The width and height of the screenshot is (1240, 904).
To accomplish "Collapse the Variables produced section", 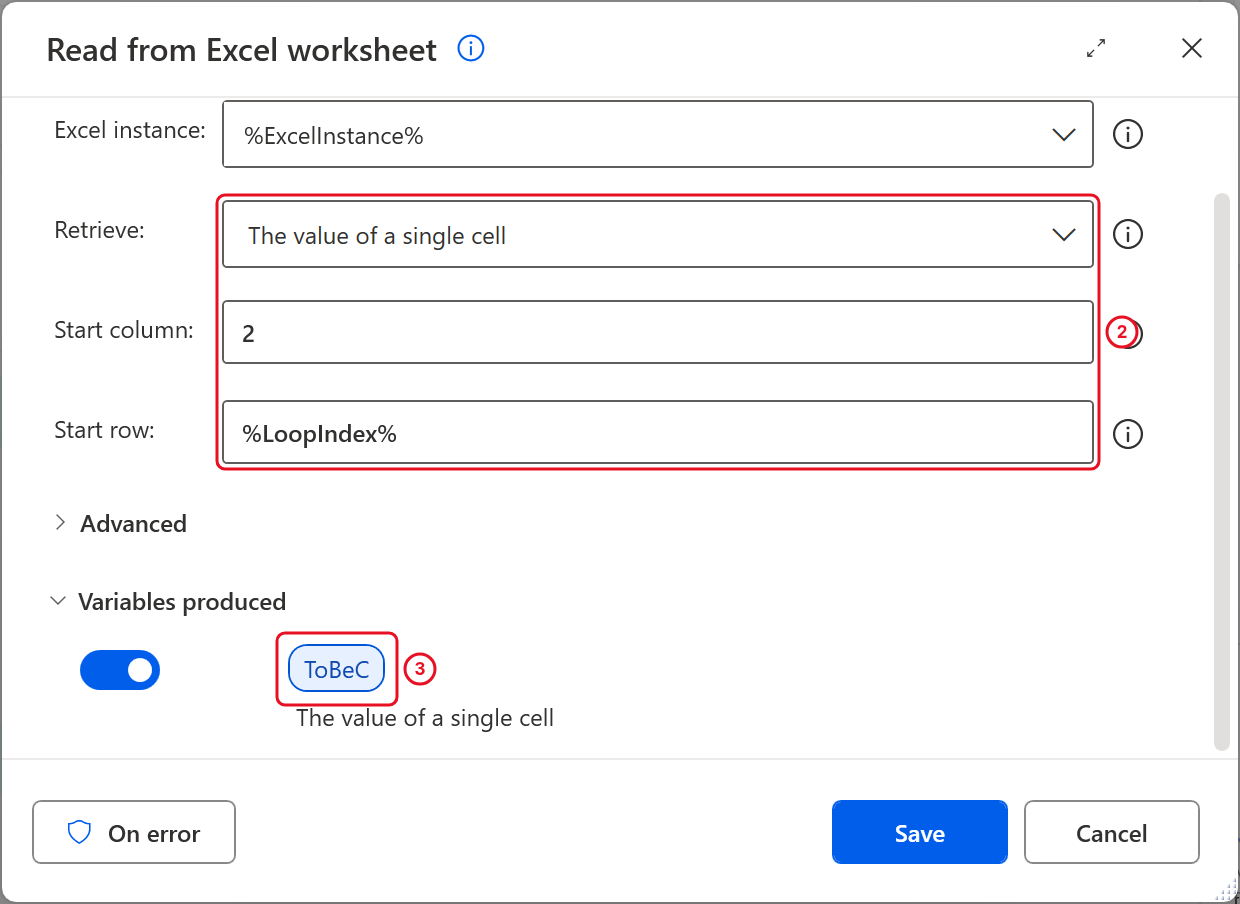I will click(x=168, y=601).
